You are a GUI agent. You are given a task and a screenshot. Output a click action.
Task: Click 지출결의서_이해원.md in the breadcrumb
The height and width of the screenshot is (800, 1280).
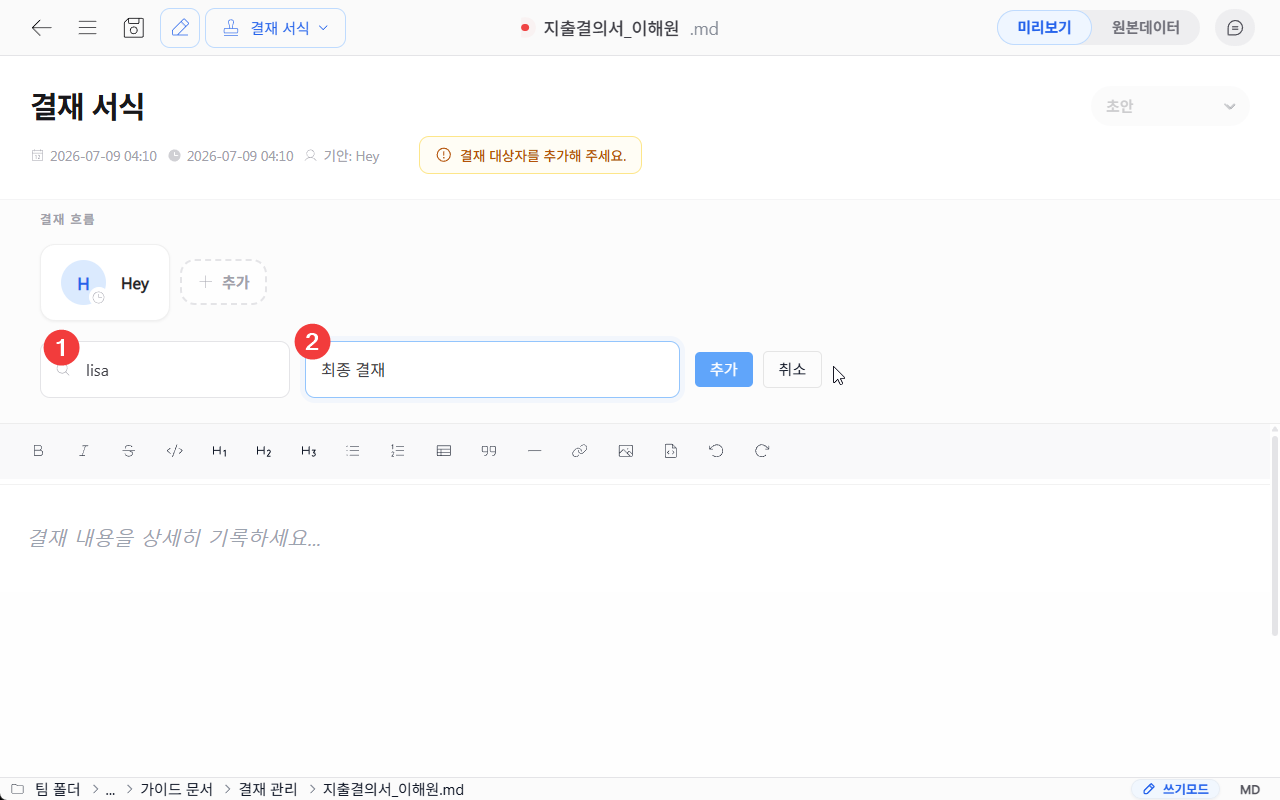(x=393, y=789)
